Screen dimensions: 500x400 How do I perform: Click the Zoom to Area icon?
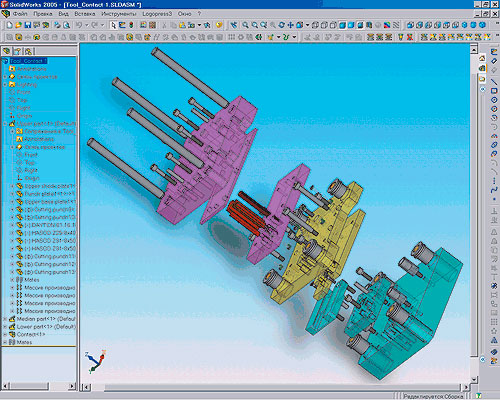point(254,25)
